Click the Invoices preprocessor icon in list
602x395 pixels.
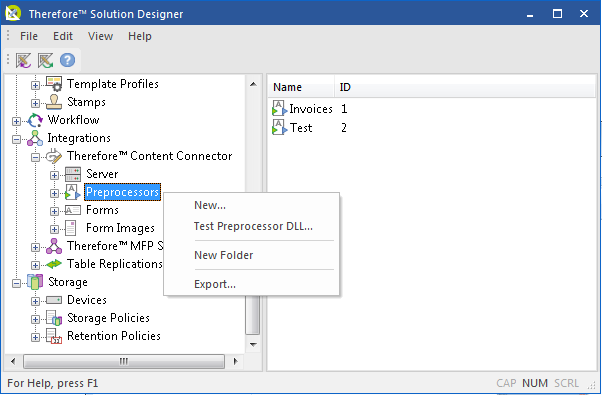279,108
